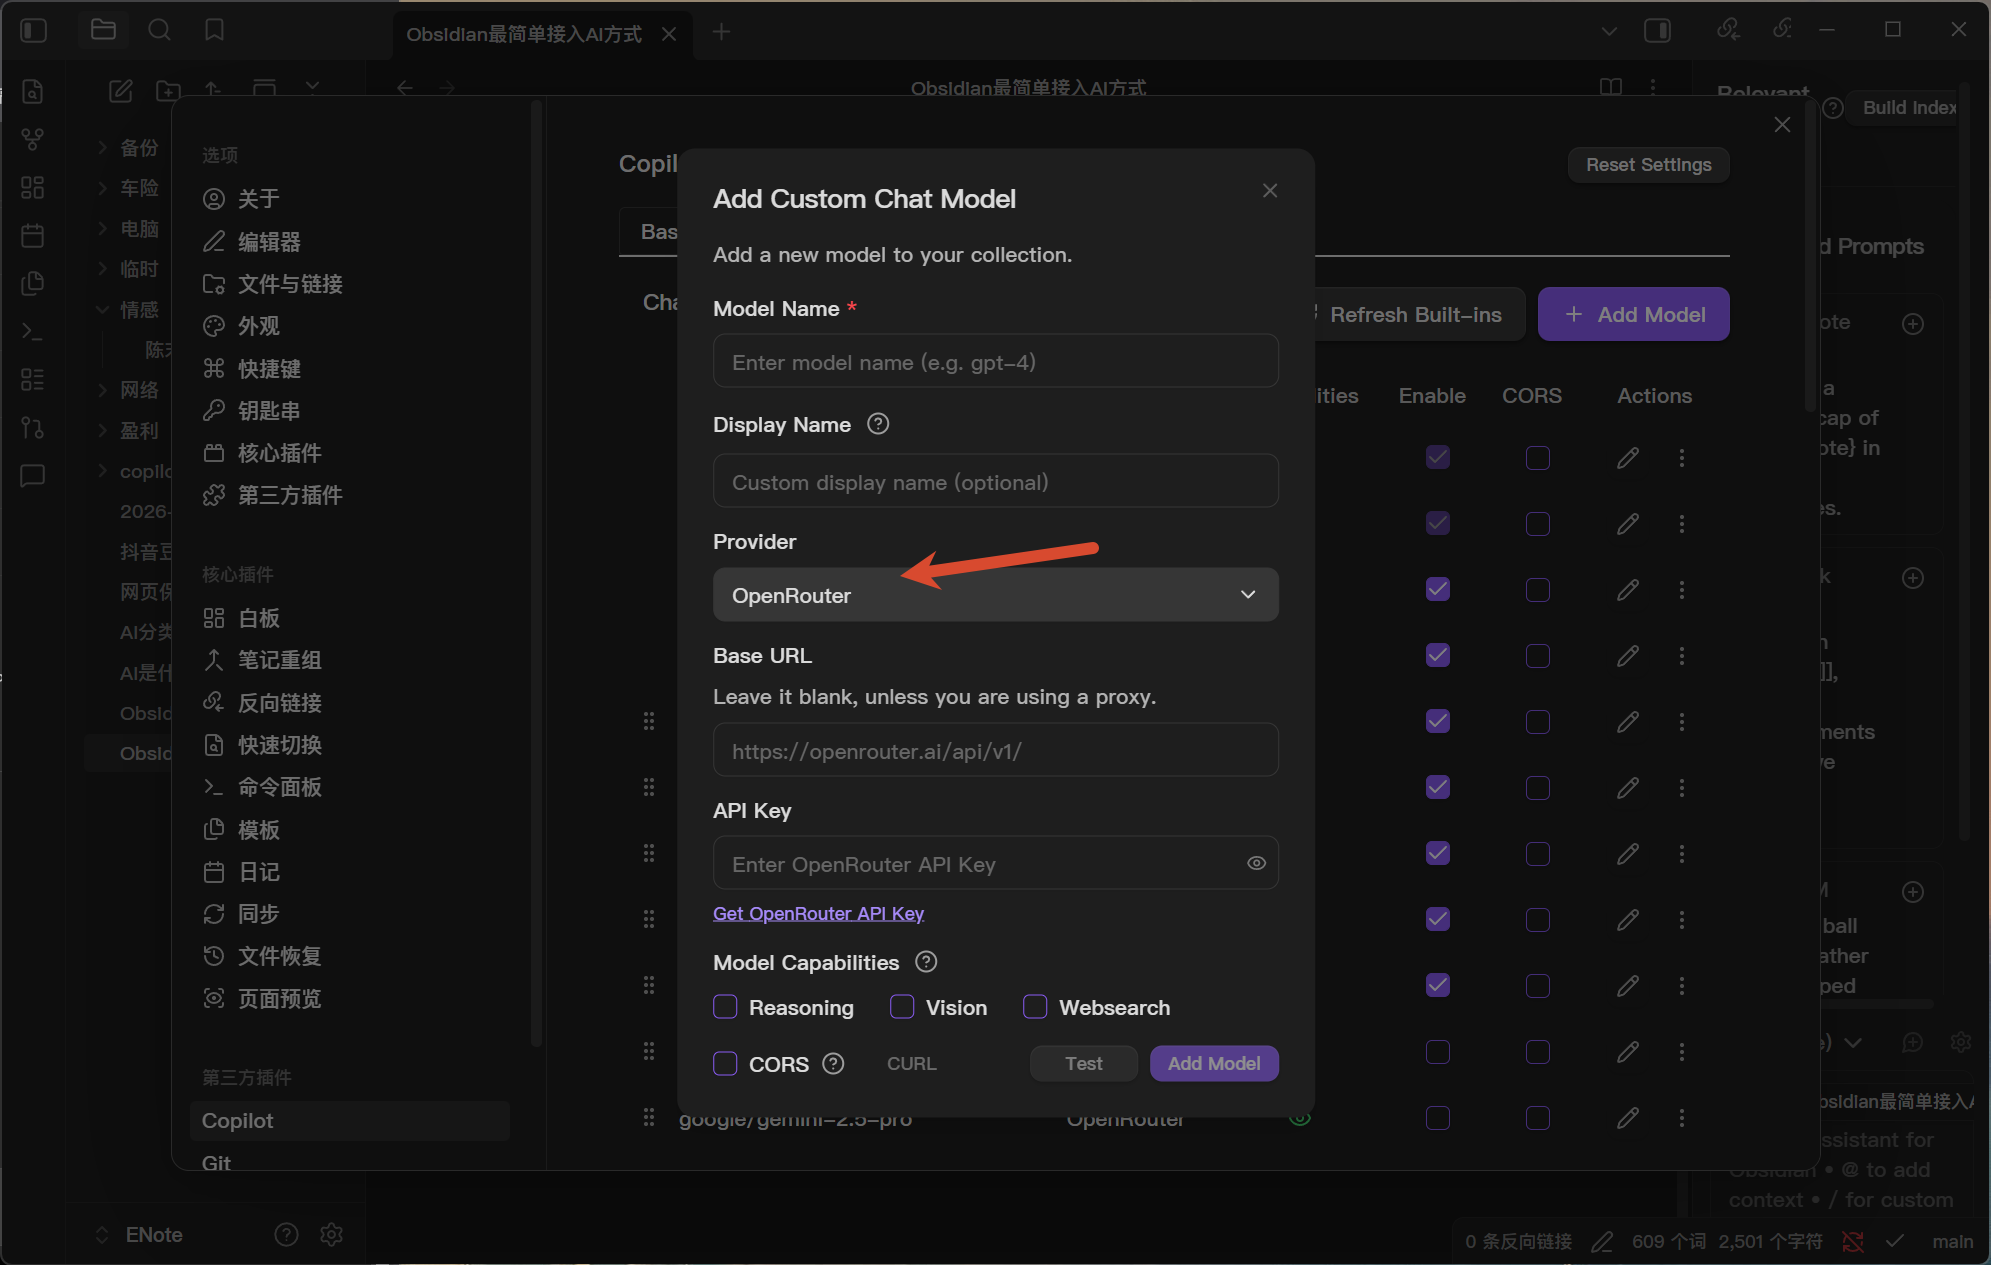
Task: Open the tab list dropdown chevron
Action: [x=1609, y=31]
